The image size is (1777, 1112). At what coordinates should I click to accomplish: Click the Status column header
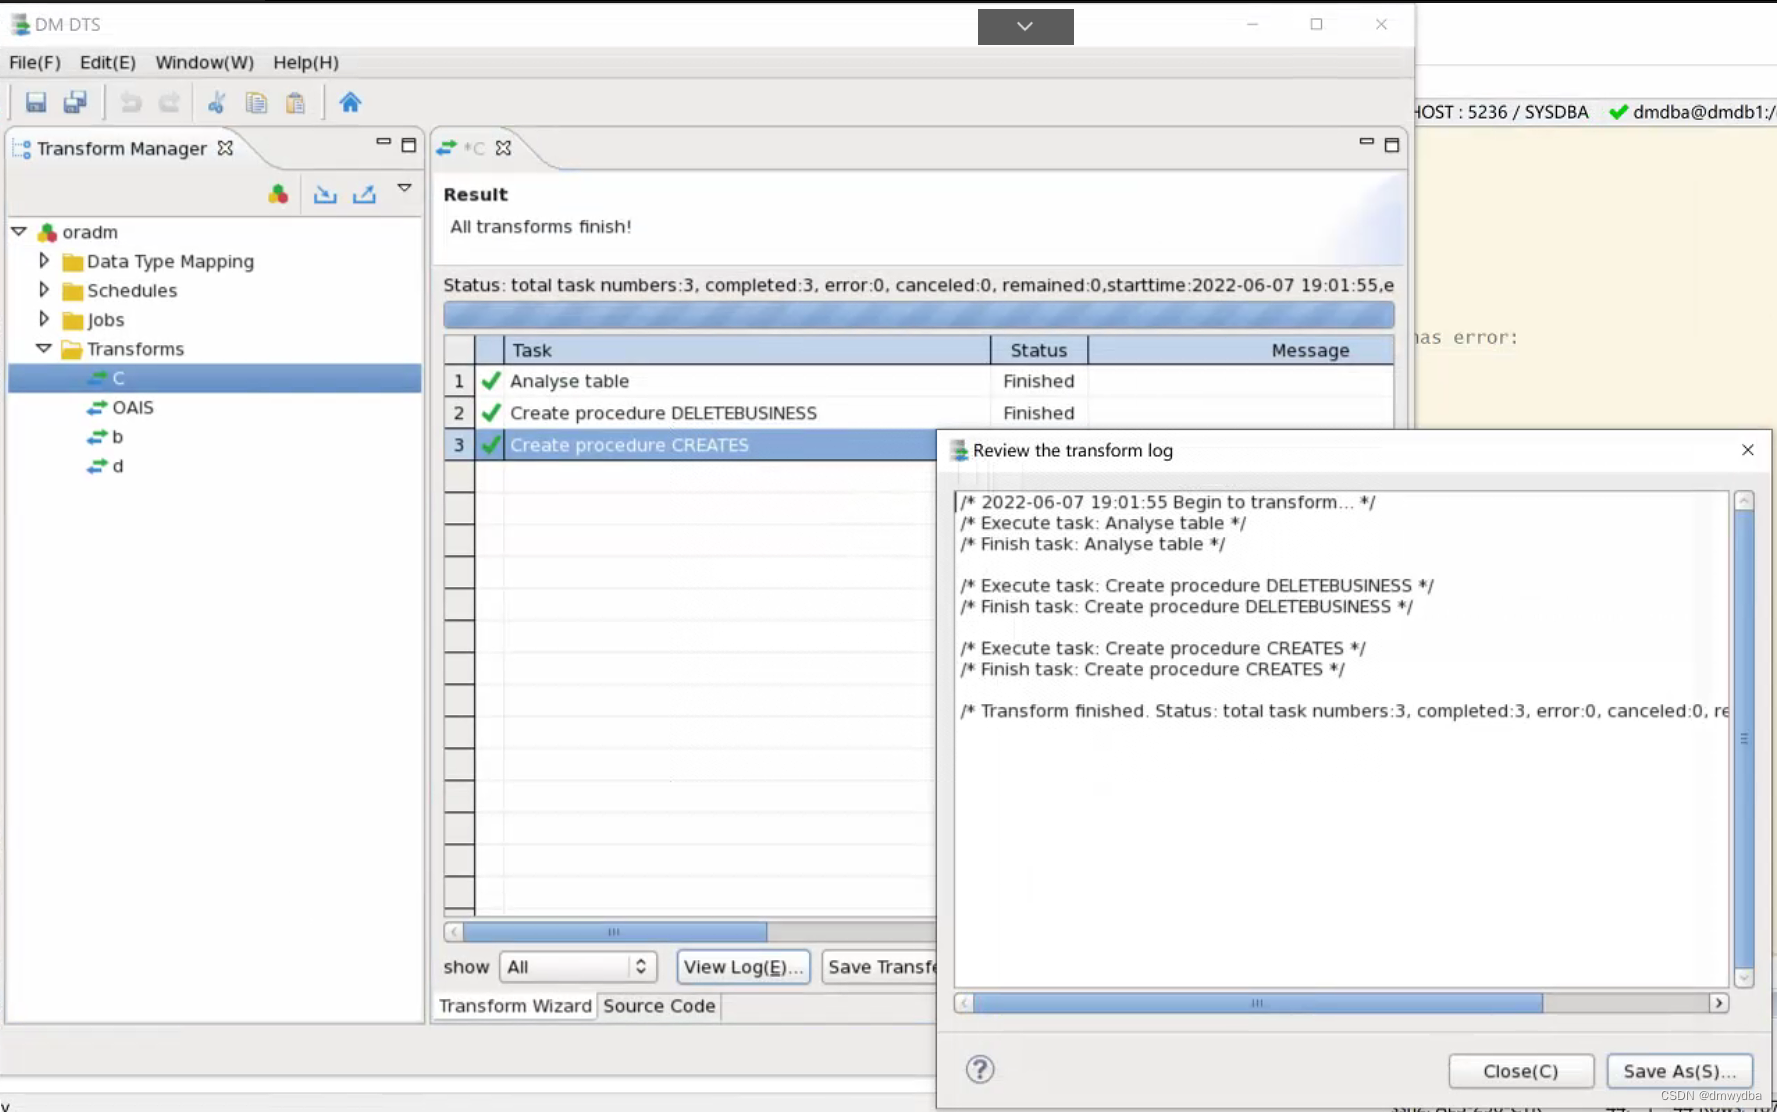coord(1038,350)
